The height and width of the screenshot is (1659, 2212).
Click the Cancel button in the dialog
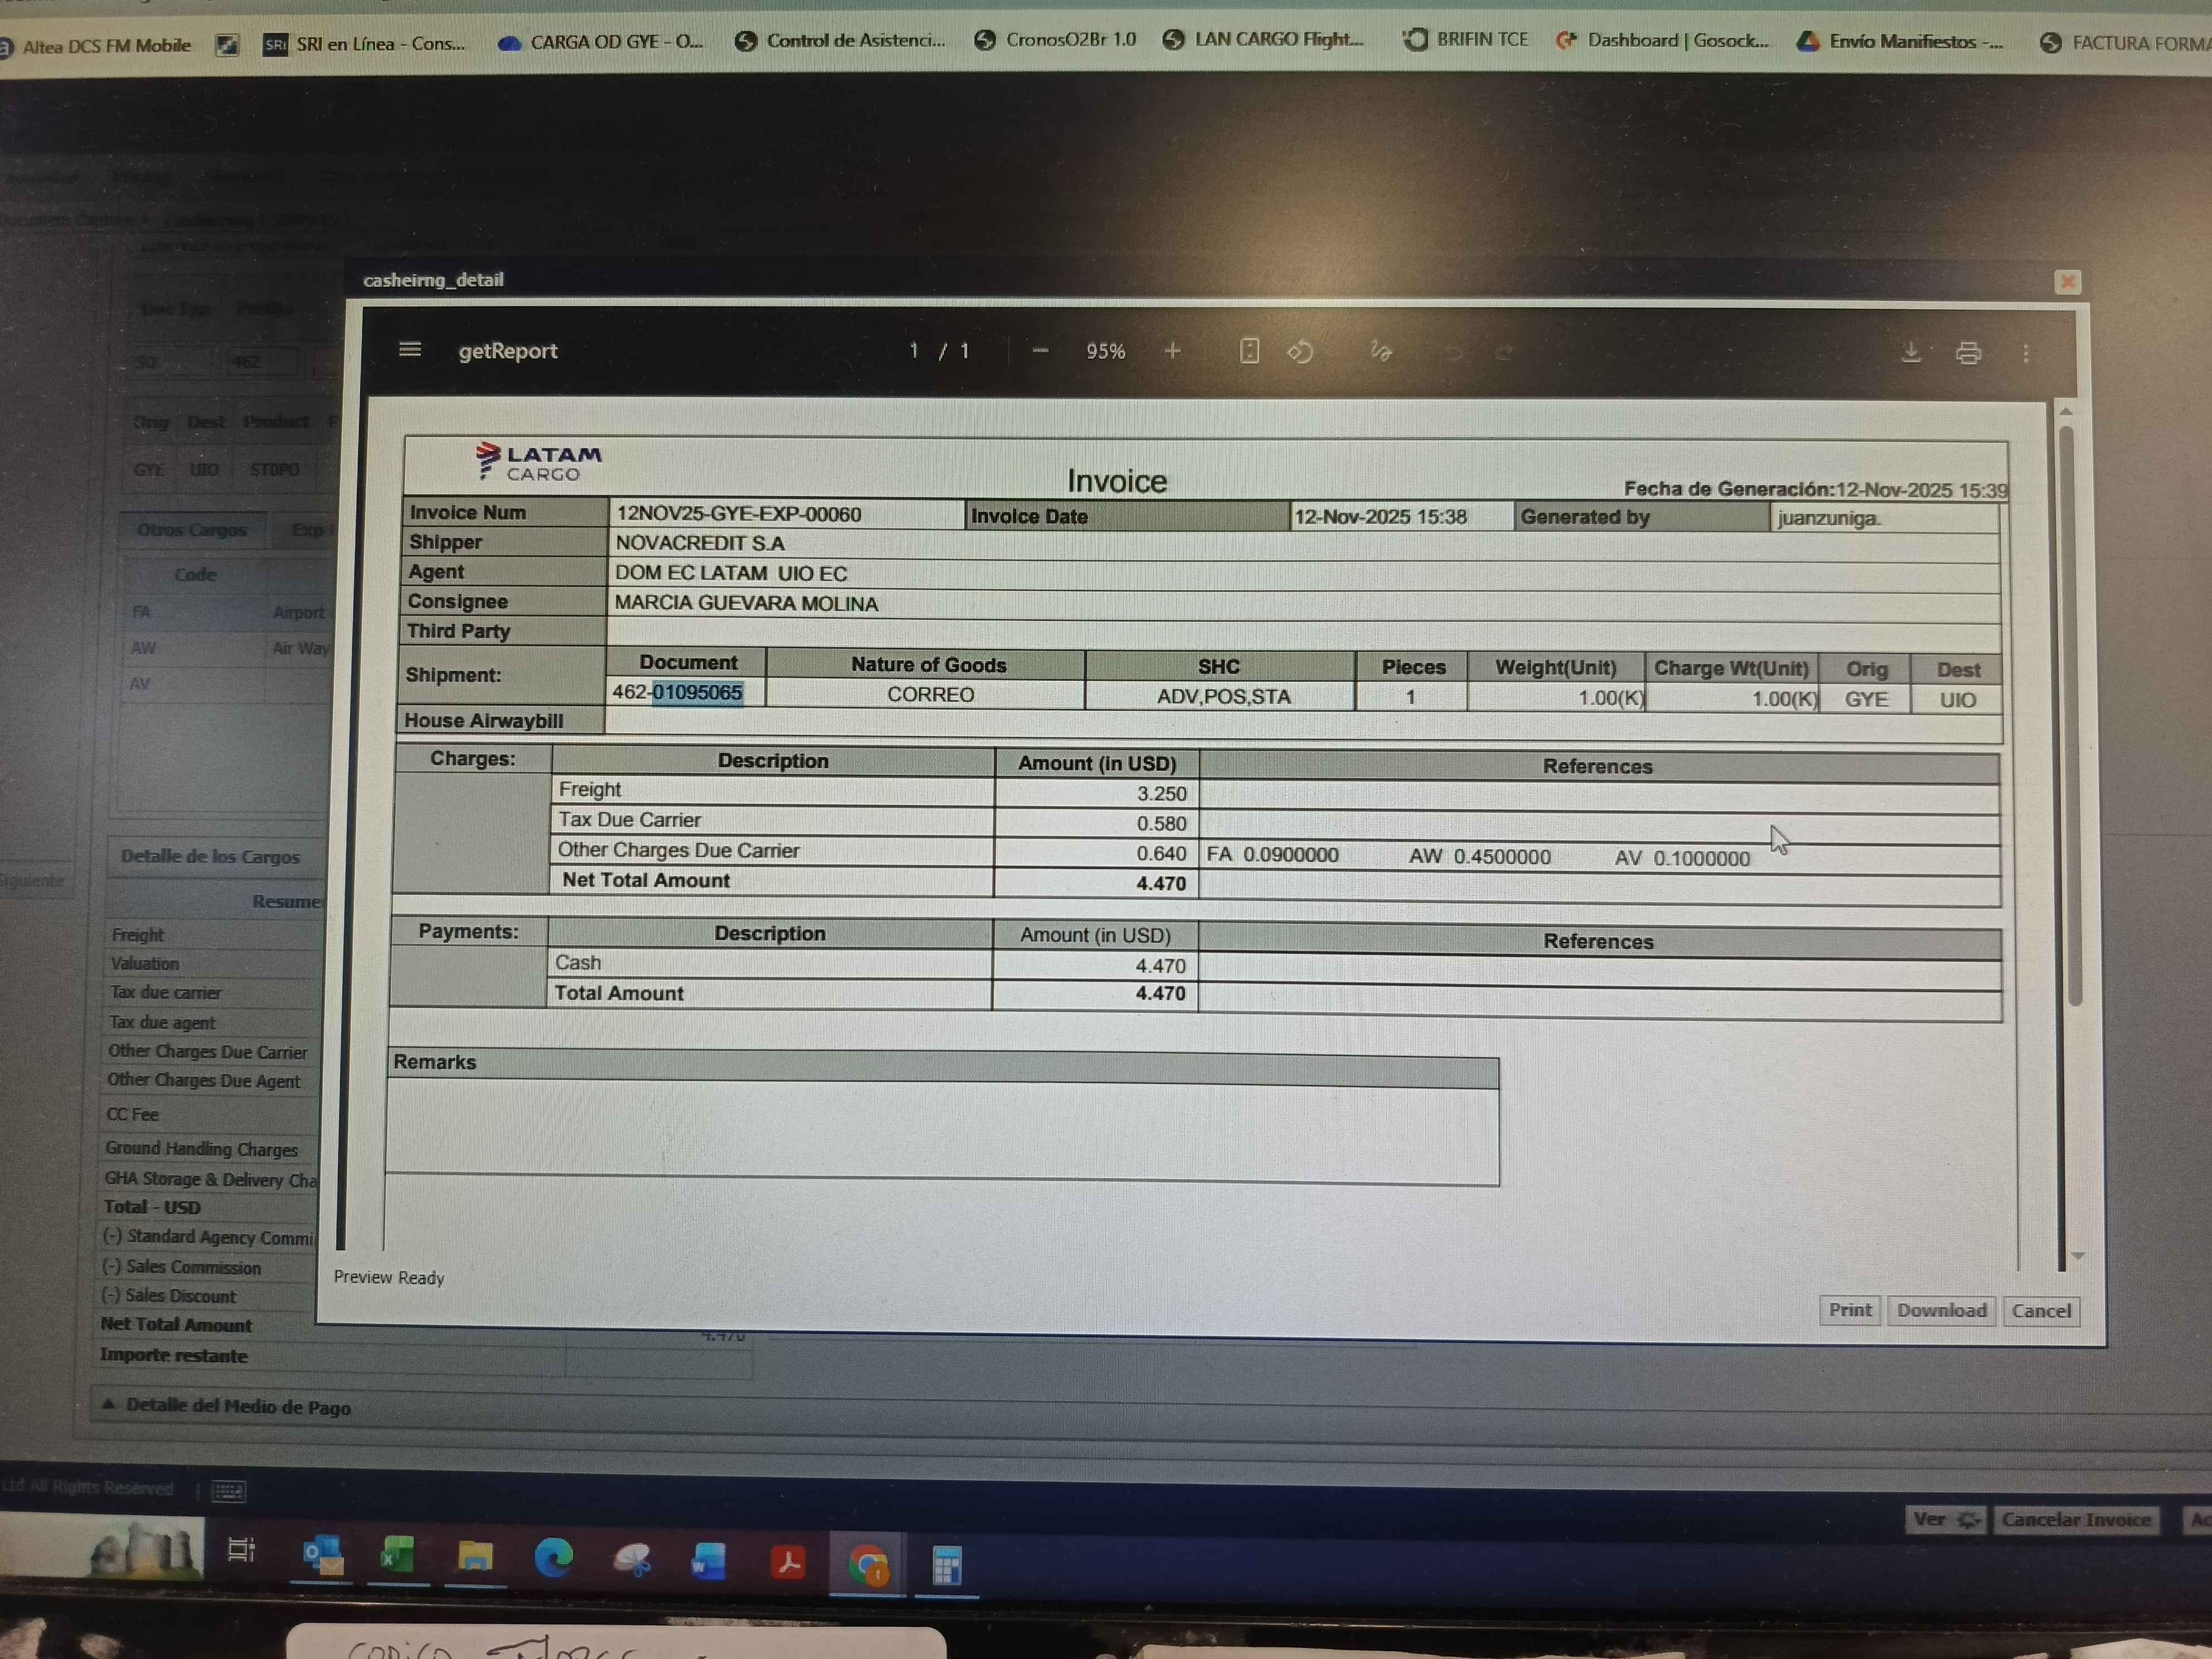coord(2041,1311)
